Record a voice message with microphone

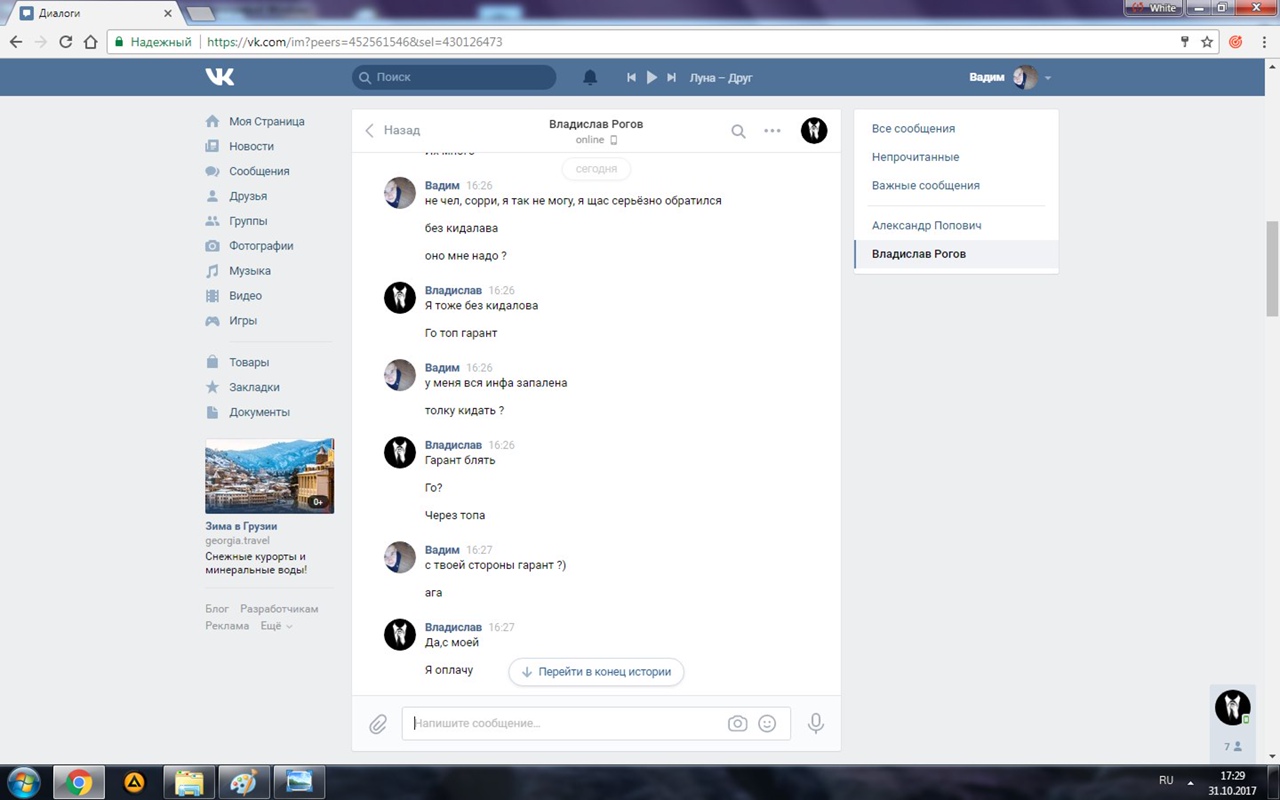pos(816,723)
